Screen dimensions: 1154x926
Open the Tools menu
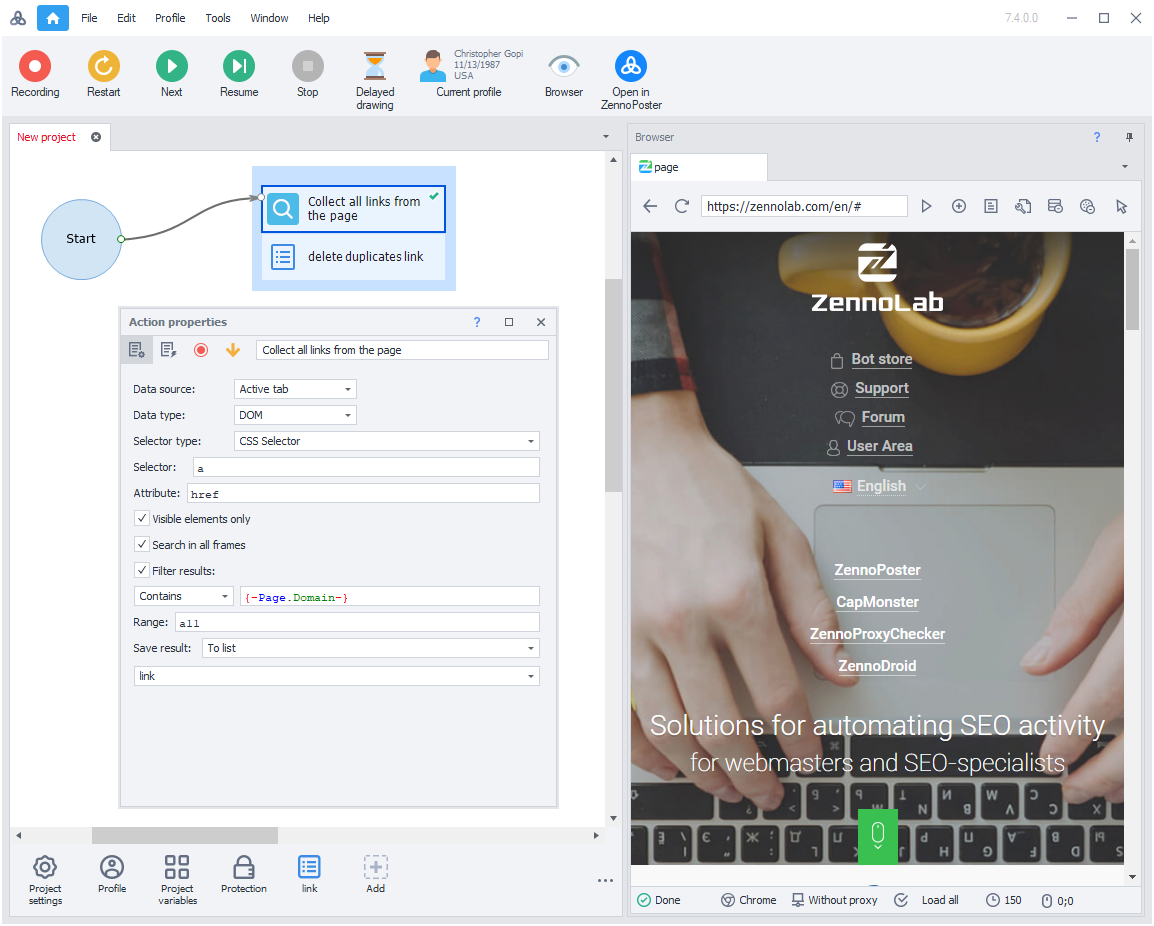(218, 18)
